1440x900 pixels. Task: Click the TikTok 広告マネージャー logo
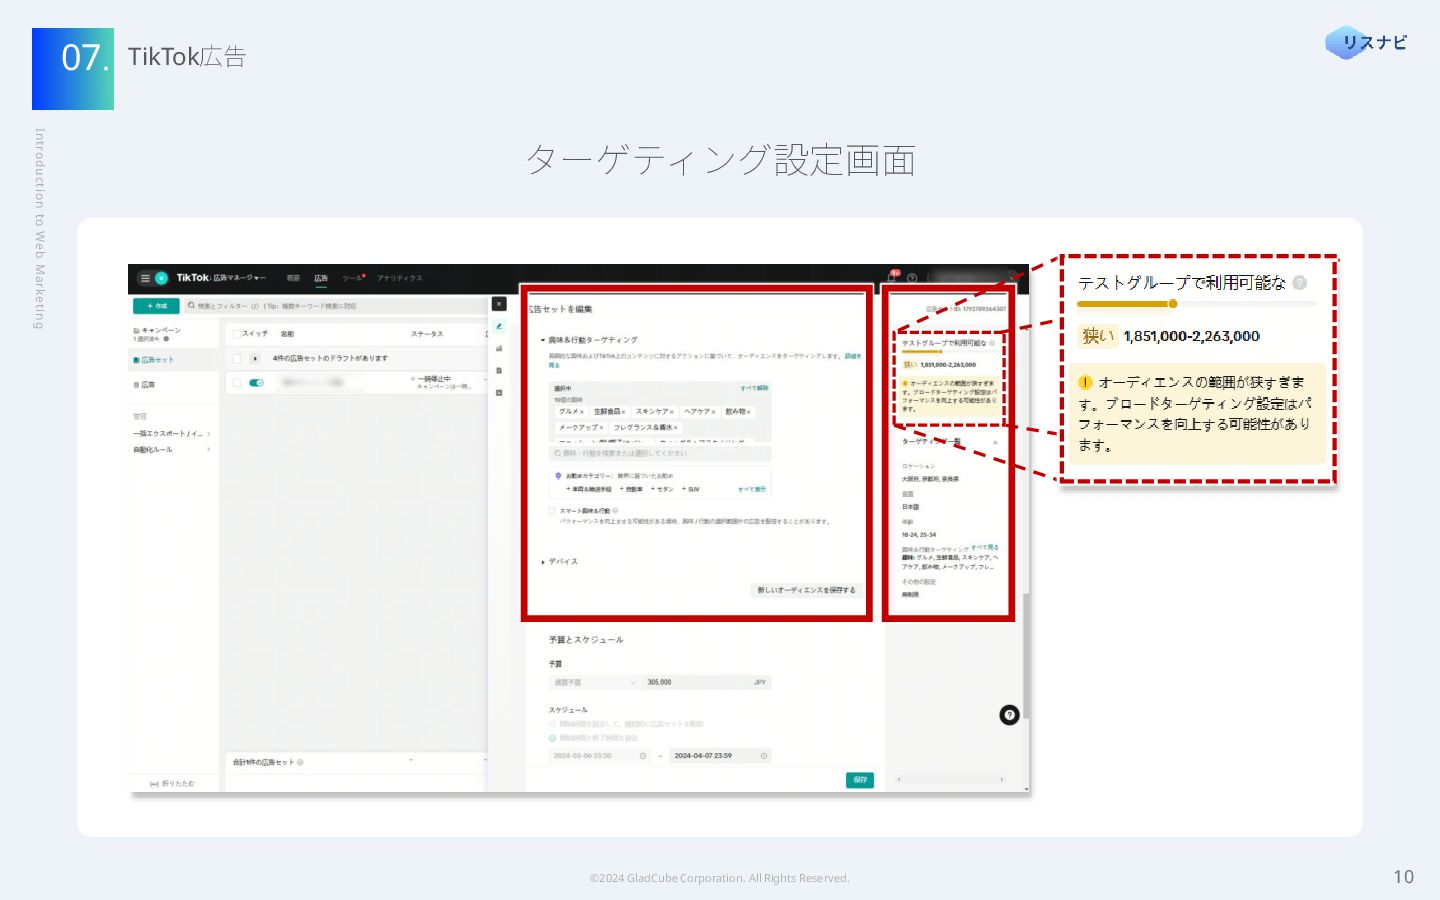click(221, 278)
